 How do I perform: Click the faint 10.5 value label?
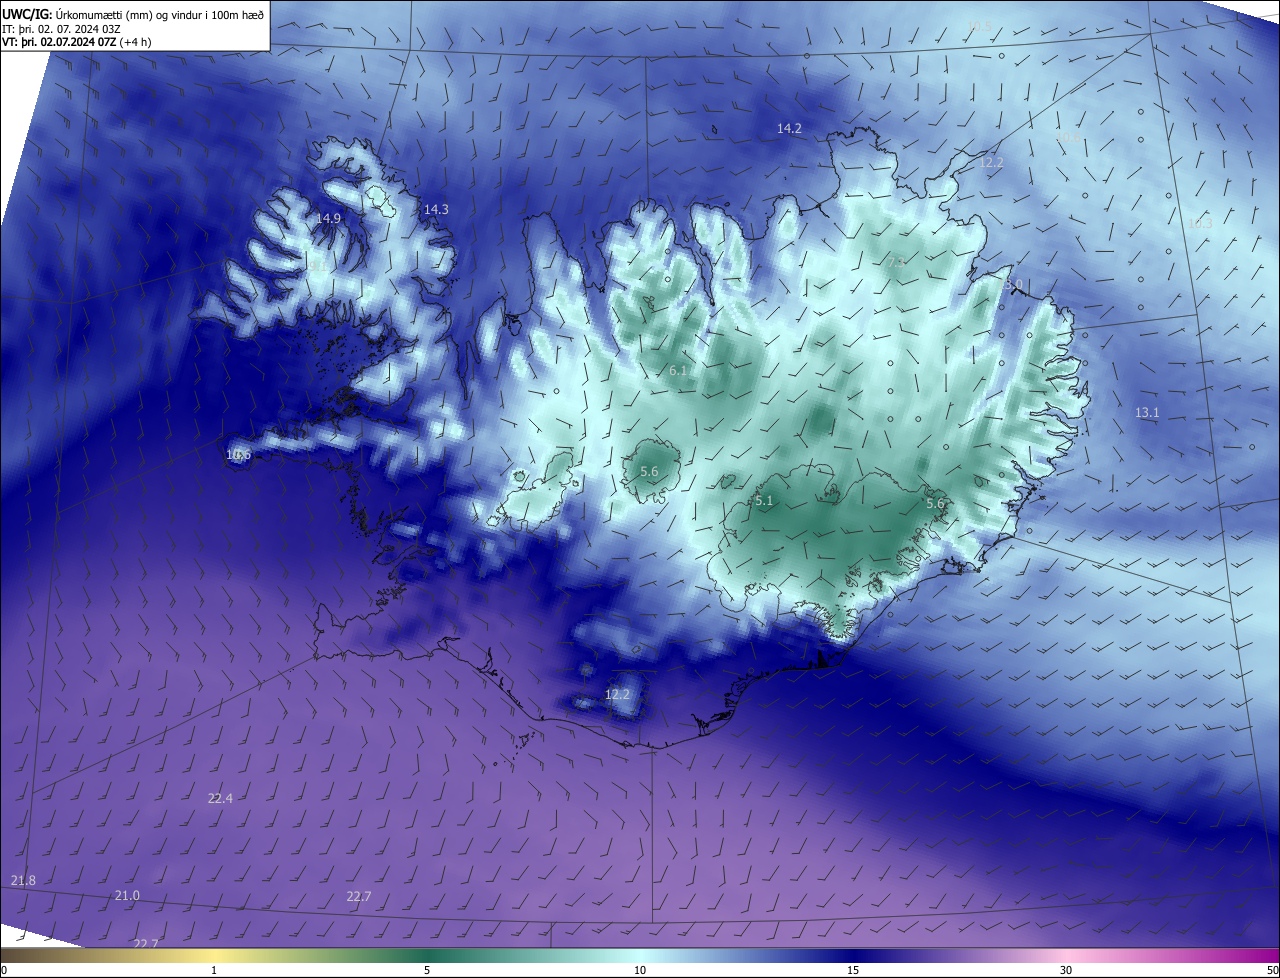[980, 26]
